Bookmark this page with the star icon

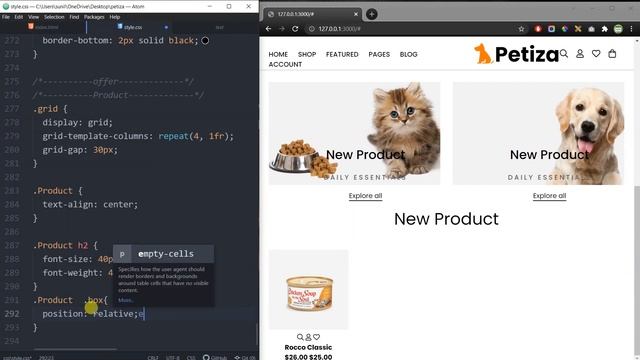[521, 29]
